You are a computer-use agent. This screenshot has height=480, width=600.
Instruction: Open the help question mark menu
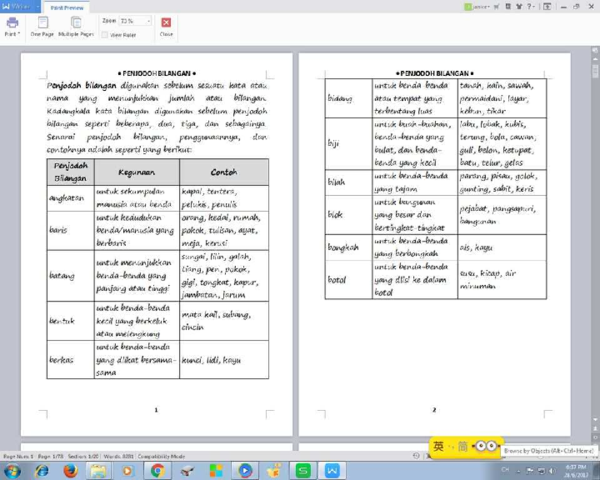[x=531, y=7]
